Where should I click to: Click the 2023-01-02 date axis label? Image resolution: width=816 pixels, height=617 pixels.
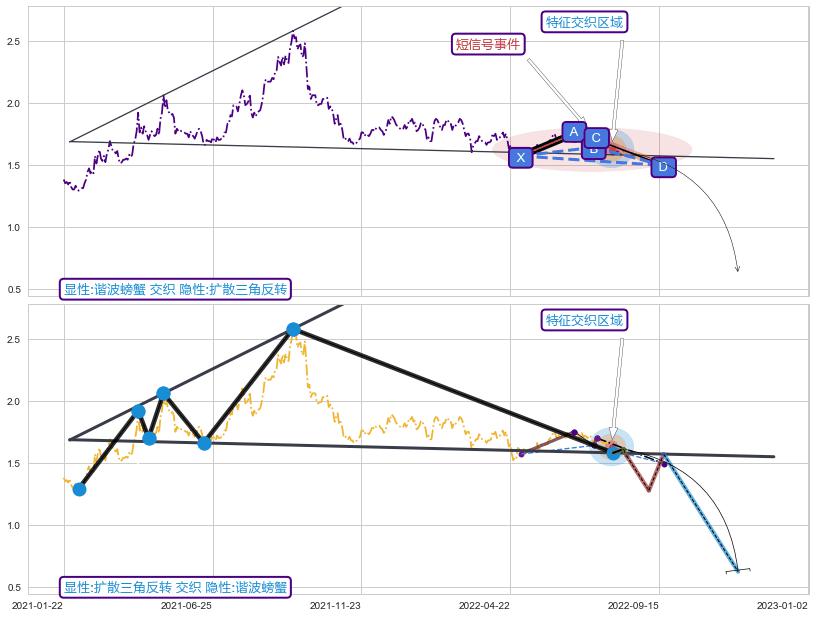(781, 605)
